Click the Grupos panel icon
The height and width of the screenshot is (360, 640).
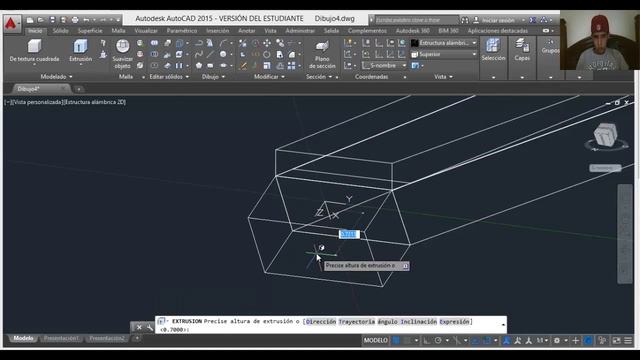click(550, 42)
